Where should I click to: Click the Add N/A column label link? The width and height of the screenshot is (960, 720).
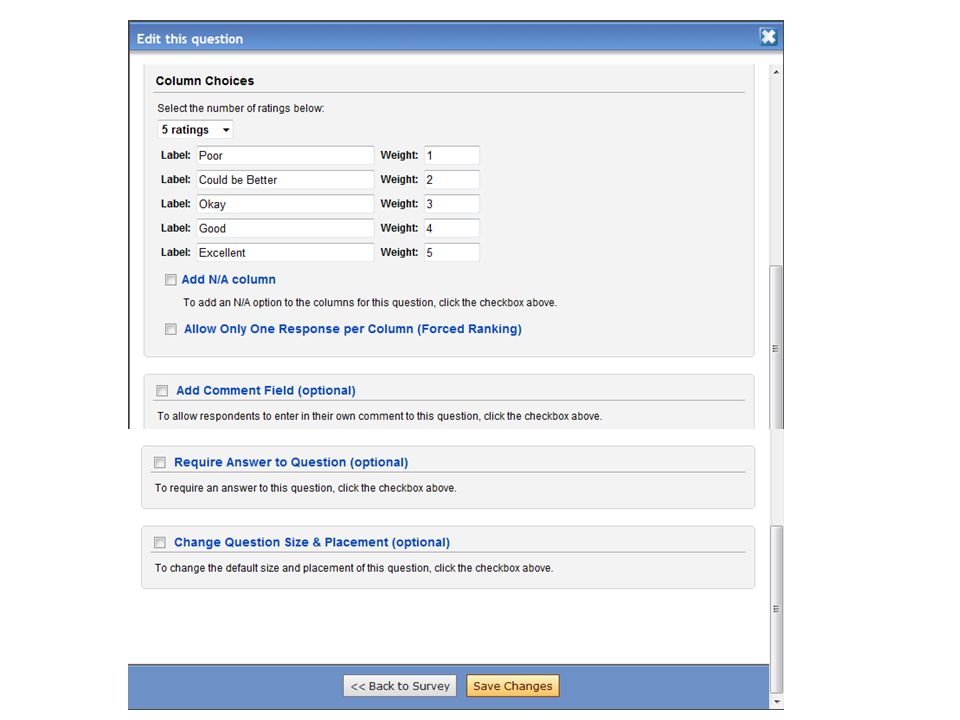coord(228,279)
